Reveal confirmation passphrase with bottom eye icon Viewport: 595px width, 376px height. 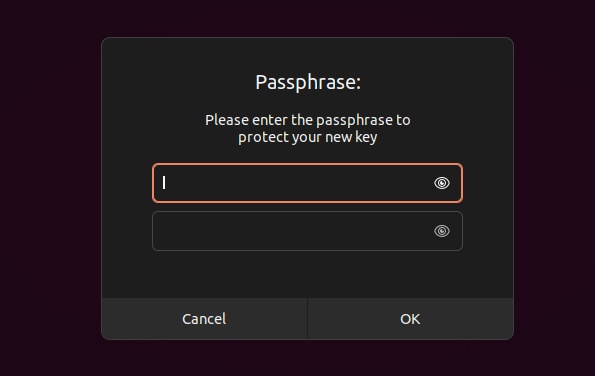[x=442, y=231]
